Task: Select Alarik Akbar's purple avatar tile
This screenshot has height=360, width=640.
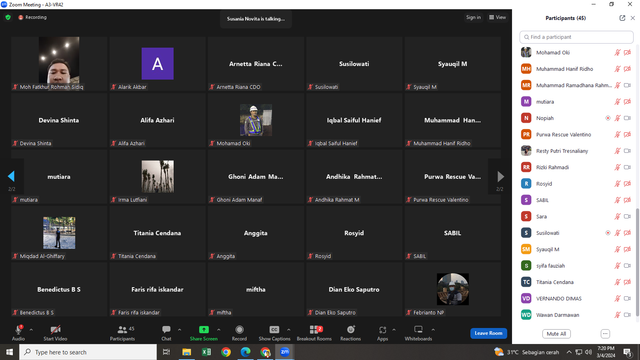Action: 158,64
